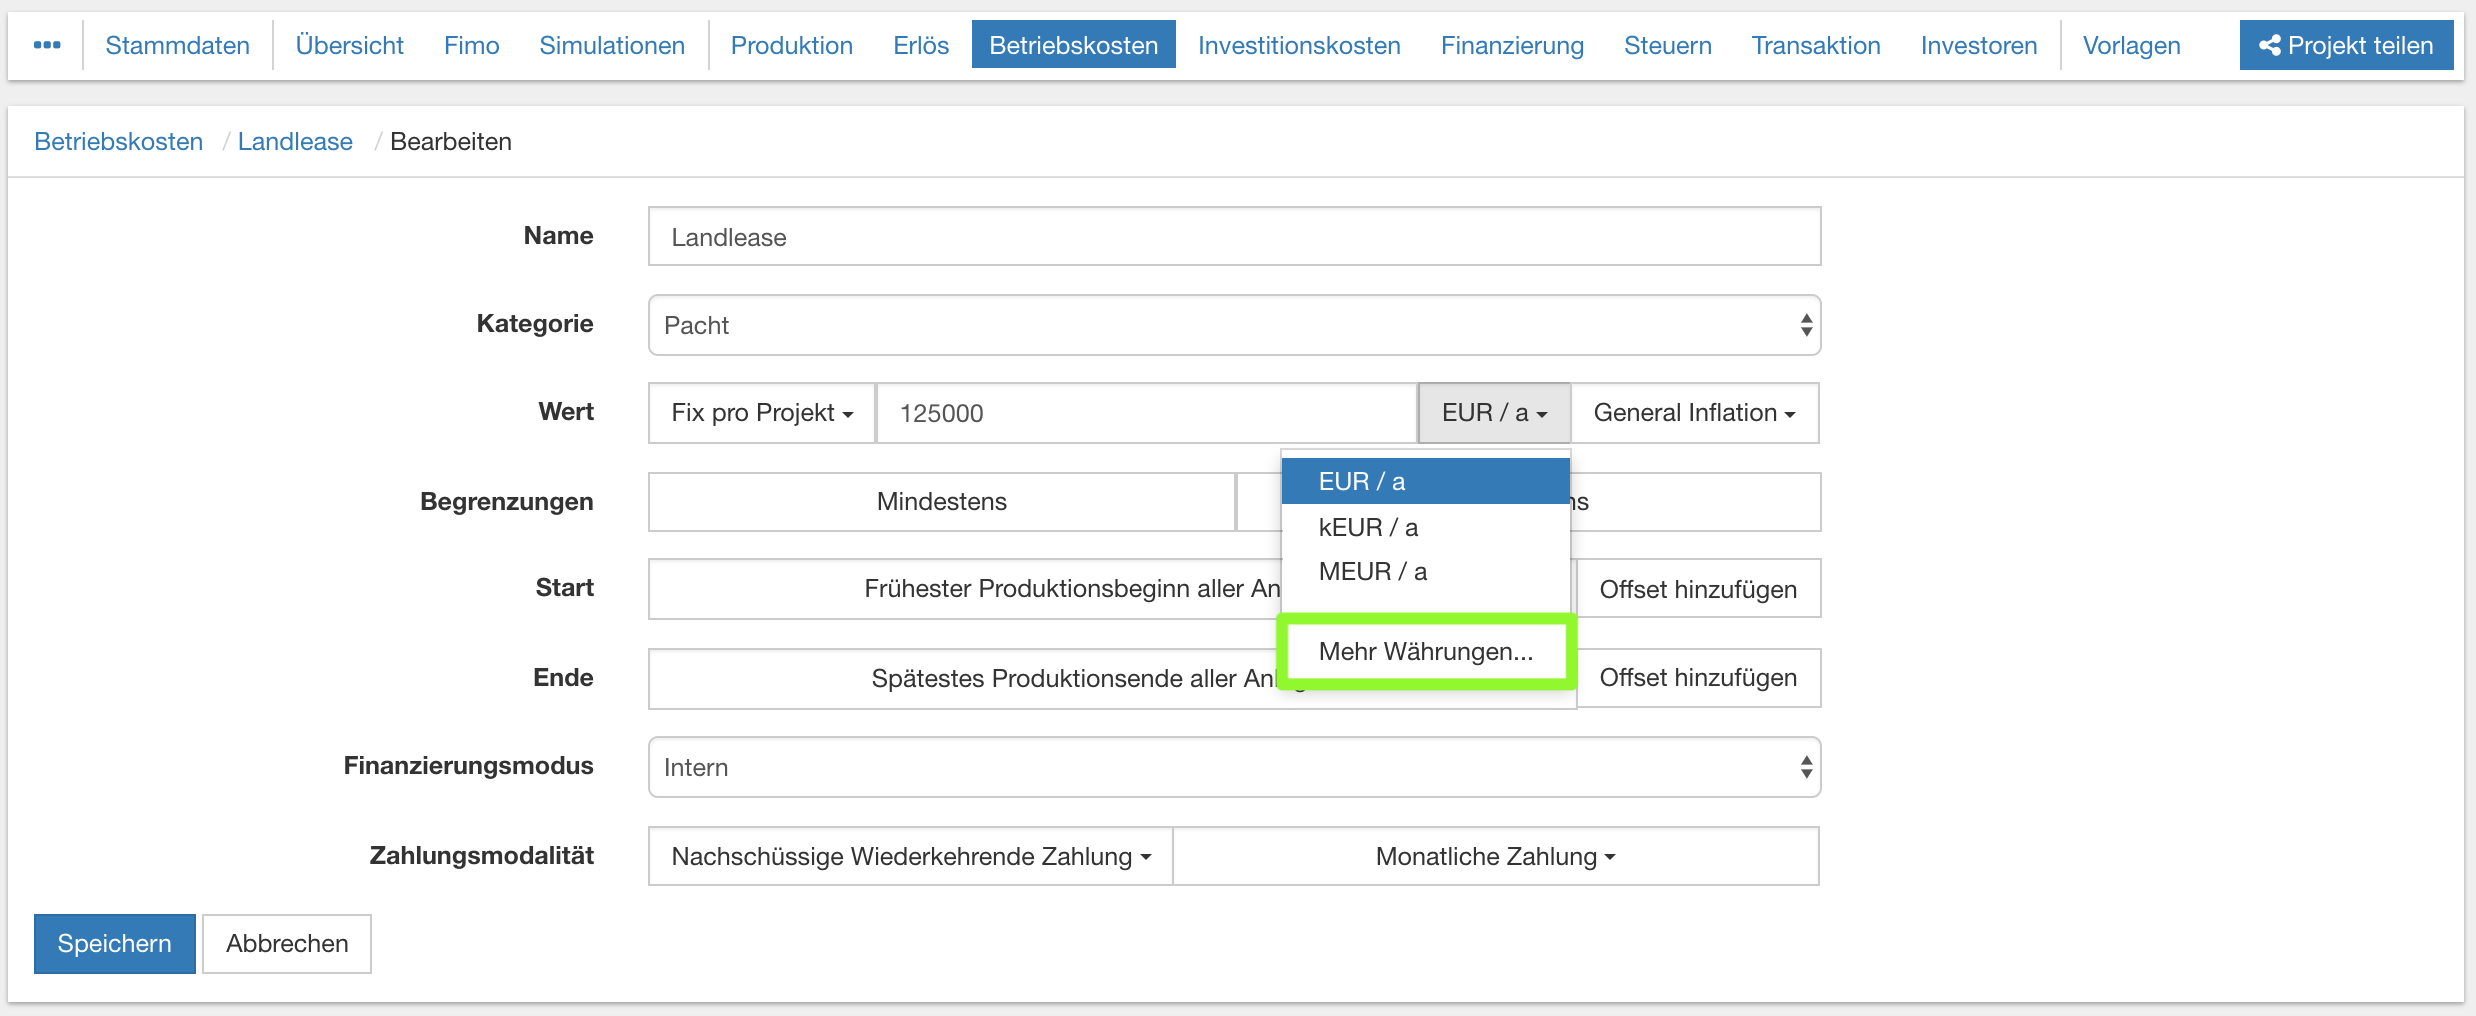
Task: Go to the Finanzierung tab
Action: pos(1511,45)
